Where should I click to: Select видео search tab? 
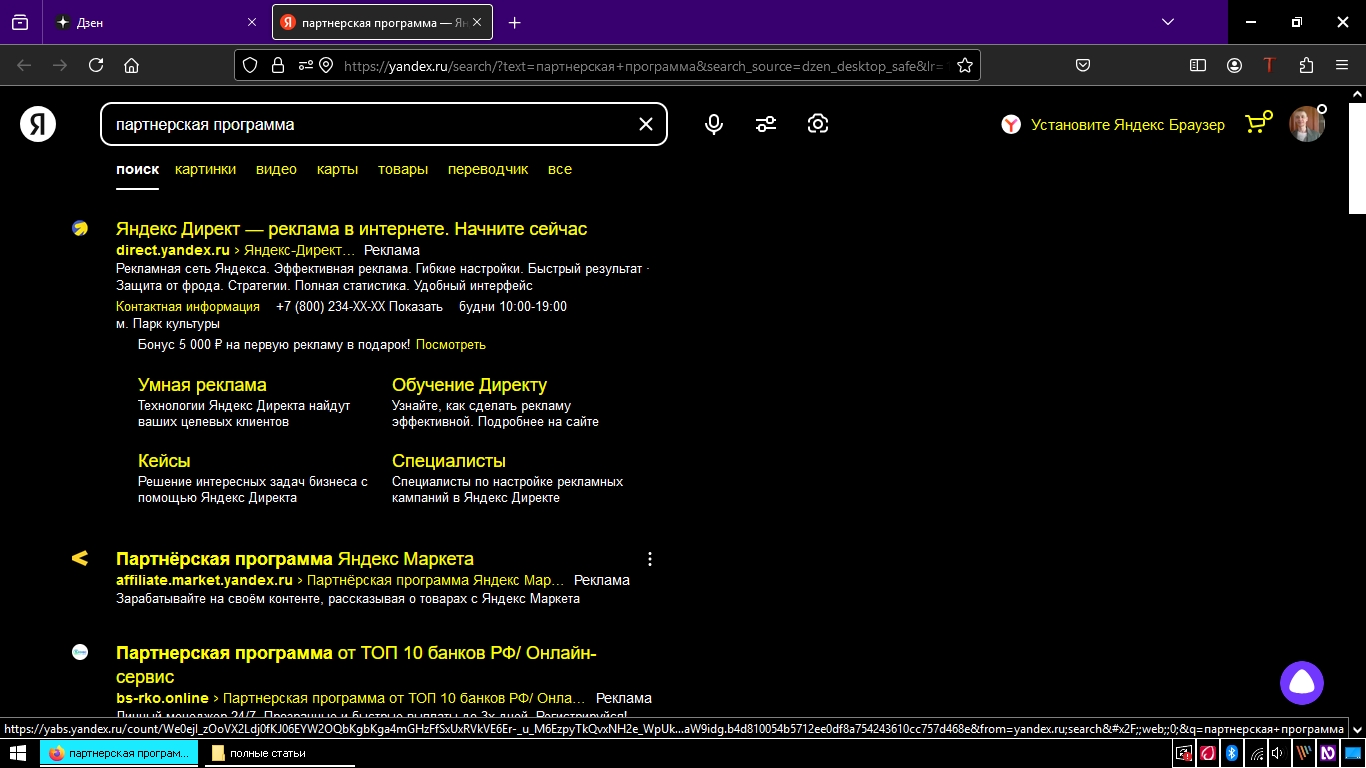[x=276, y=169]
